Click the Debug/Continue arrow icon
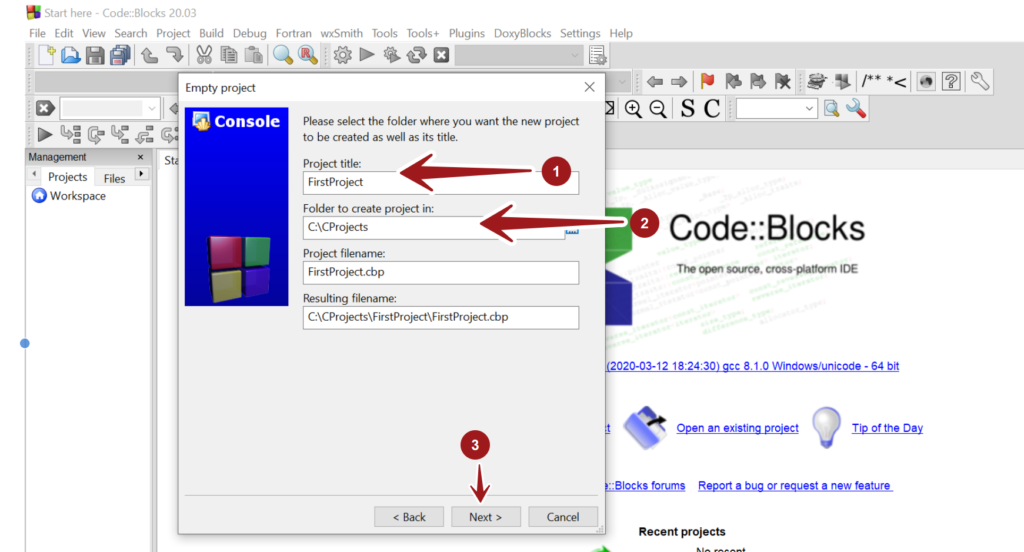1024x552 pixels. [45, 134]
